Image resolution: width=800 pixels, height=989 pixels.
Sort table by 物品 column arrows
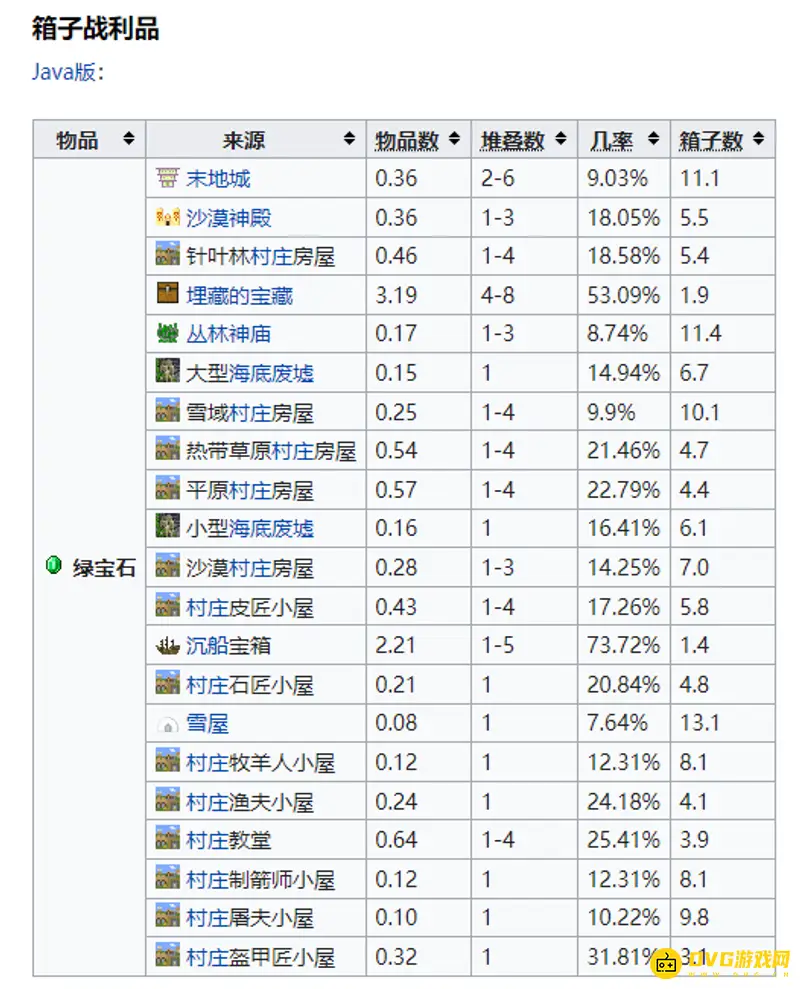pyautogui.click(x=129, y=139)
